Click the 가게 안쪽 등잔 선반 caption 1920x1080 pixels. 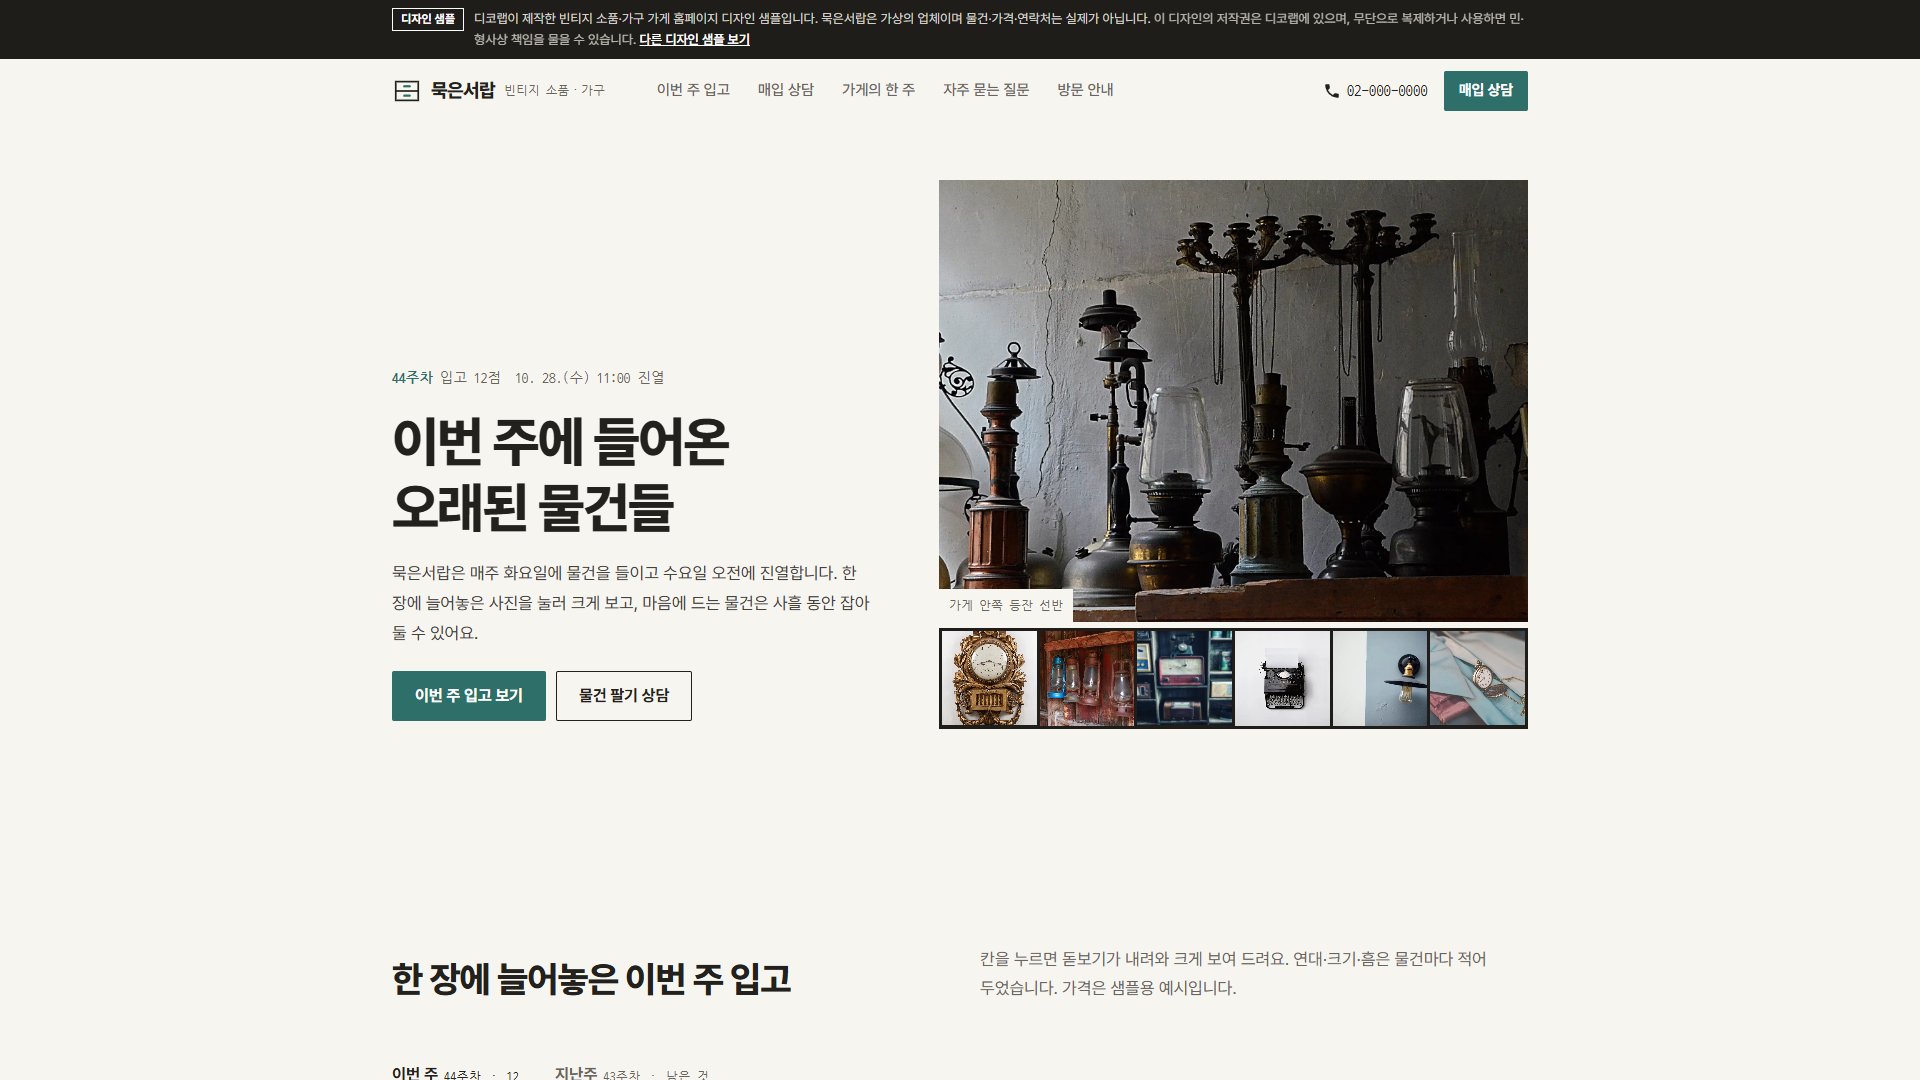tap(1006, 606)
